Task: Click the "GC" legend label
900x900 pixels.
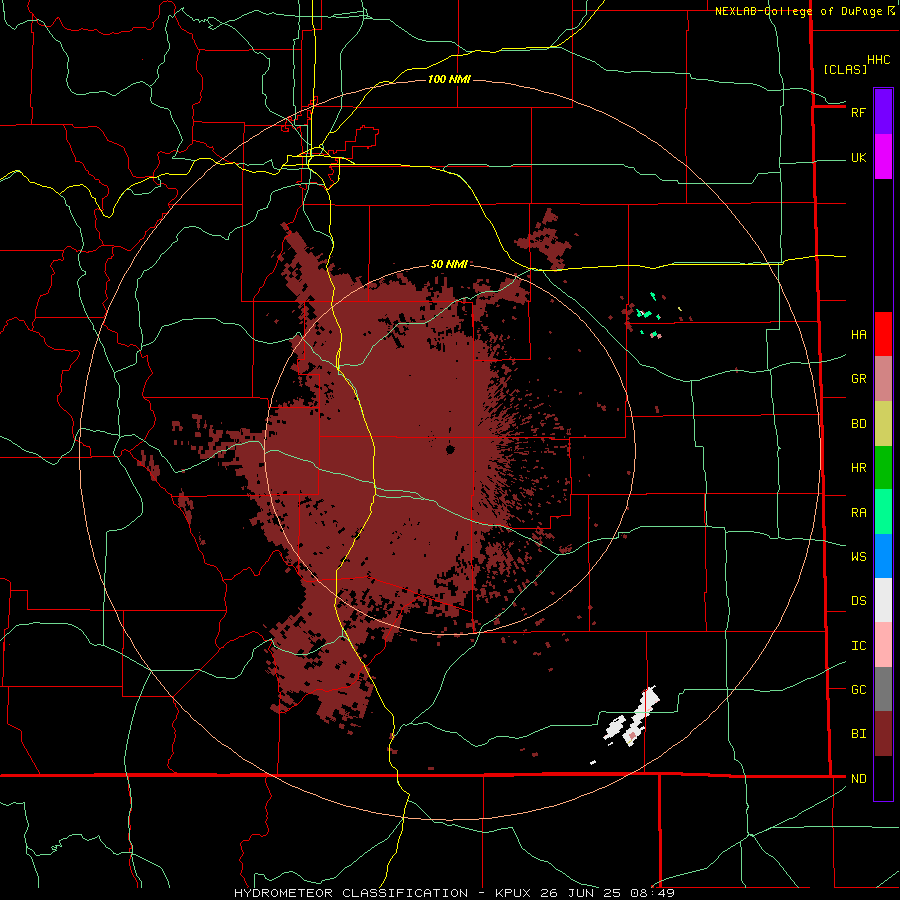Action: [858, 690]
